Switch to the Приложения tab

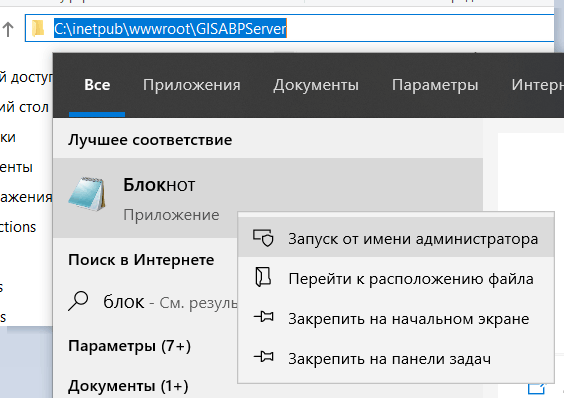[191, 85]
